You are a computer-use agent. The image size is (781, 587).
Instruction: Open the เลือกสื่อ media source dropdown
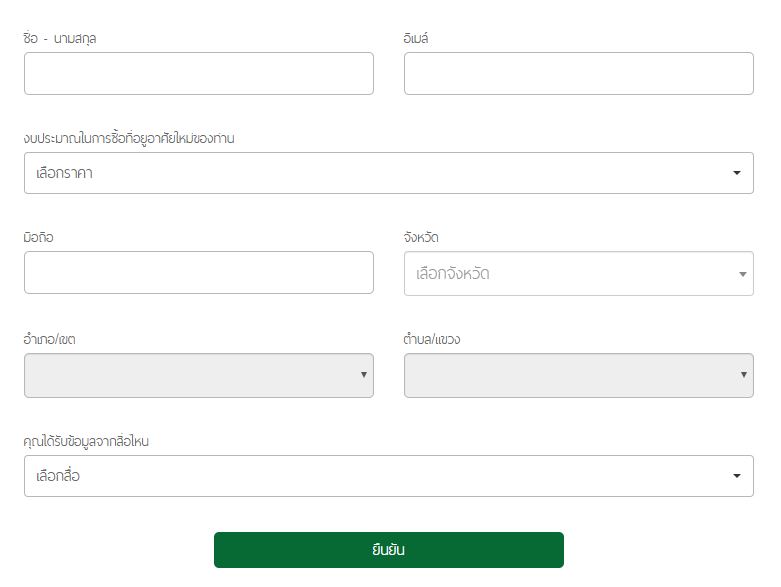click(389, 476)
